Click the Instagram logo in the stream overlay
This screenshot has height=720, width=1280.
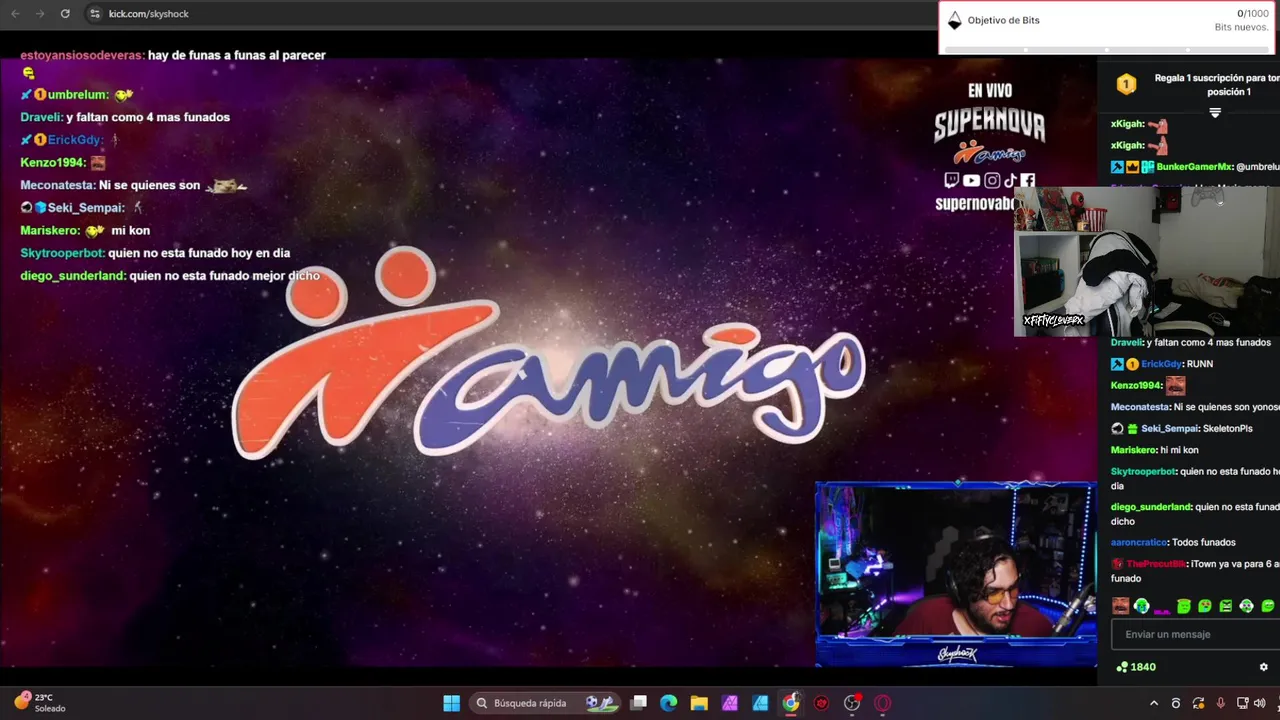(992, 180)
